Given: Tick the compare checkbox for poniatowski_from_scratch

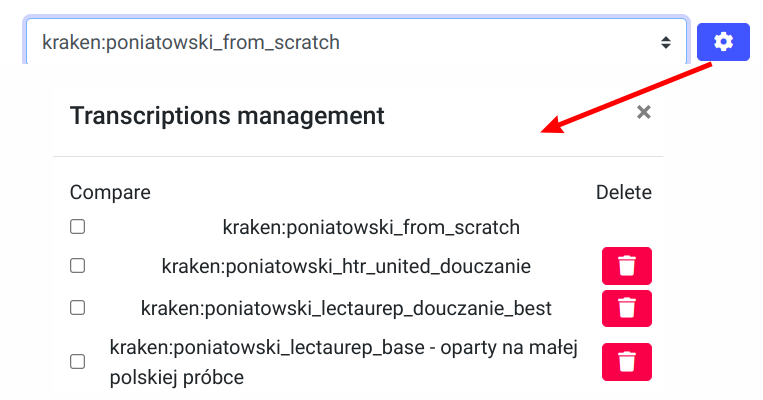Looking at the screenshot, I should click(77, 227).
